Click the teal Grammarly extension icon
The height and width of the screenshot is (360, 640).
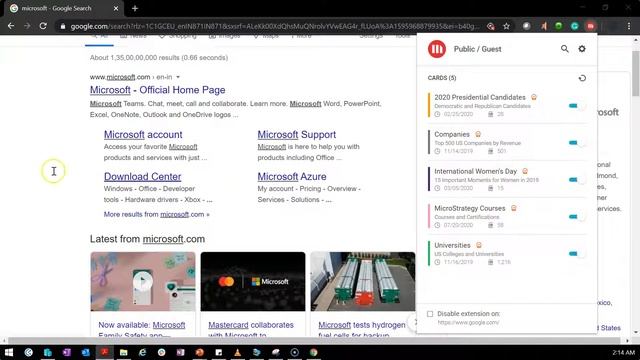click(575, 26)
